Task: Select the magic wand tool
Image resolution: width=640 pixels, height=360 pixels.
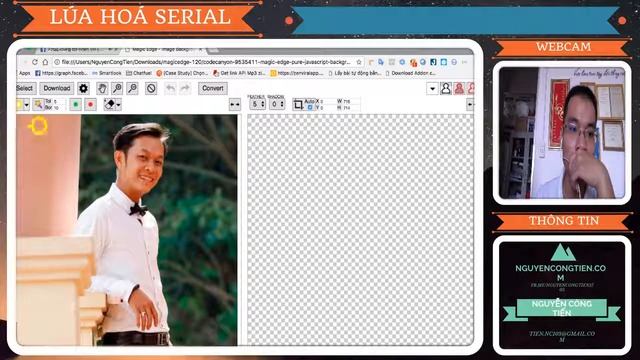Action: click(x=38, y=104)
